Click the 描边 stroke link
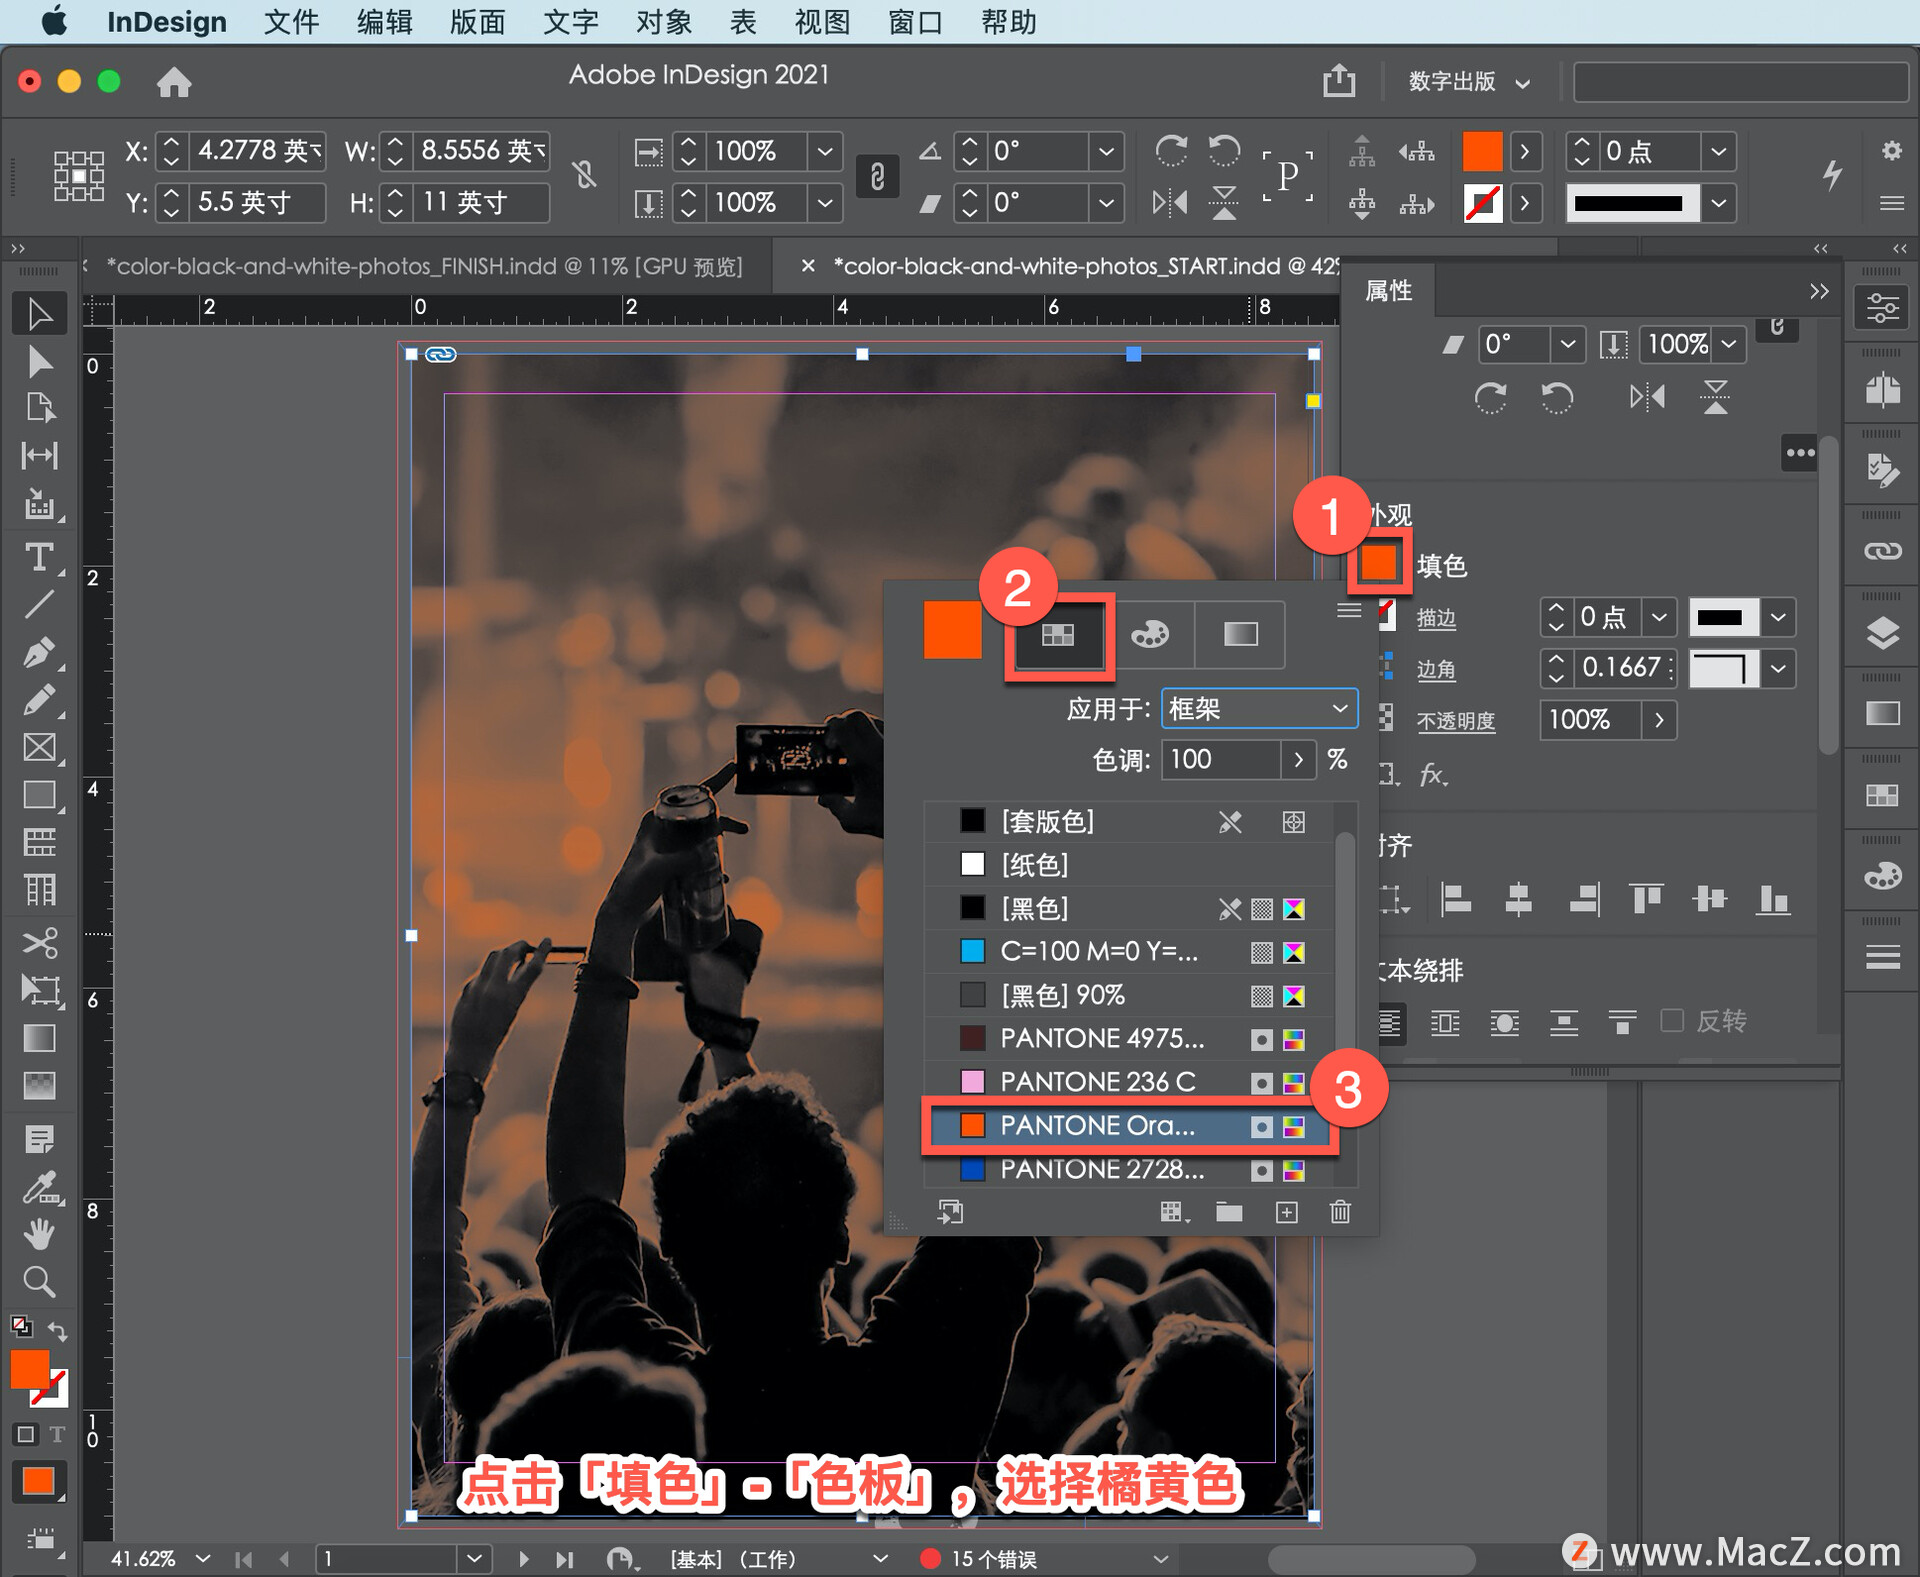Screen dimensions: 1920x1577 (x=1436, y=618)
